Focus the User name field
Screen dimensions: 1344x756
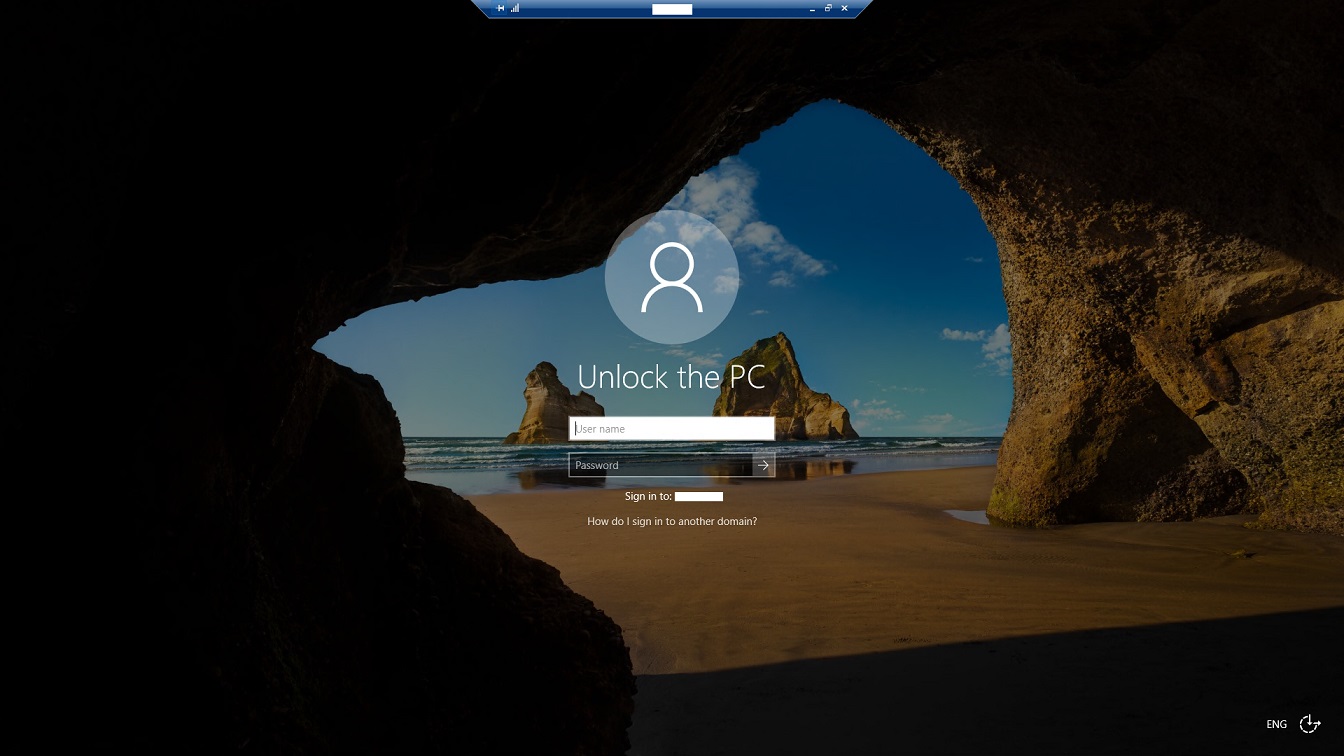click(672, 429)
